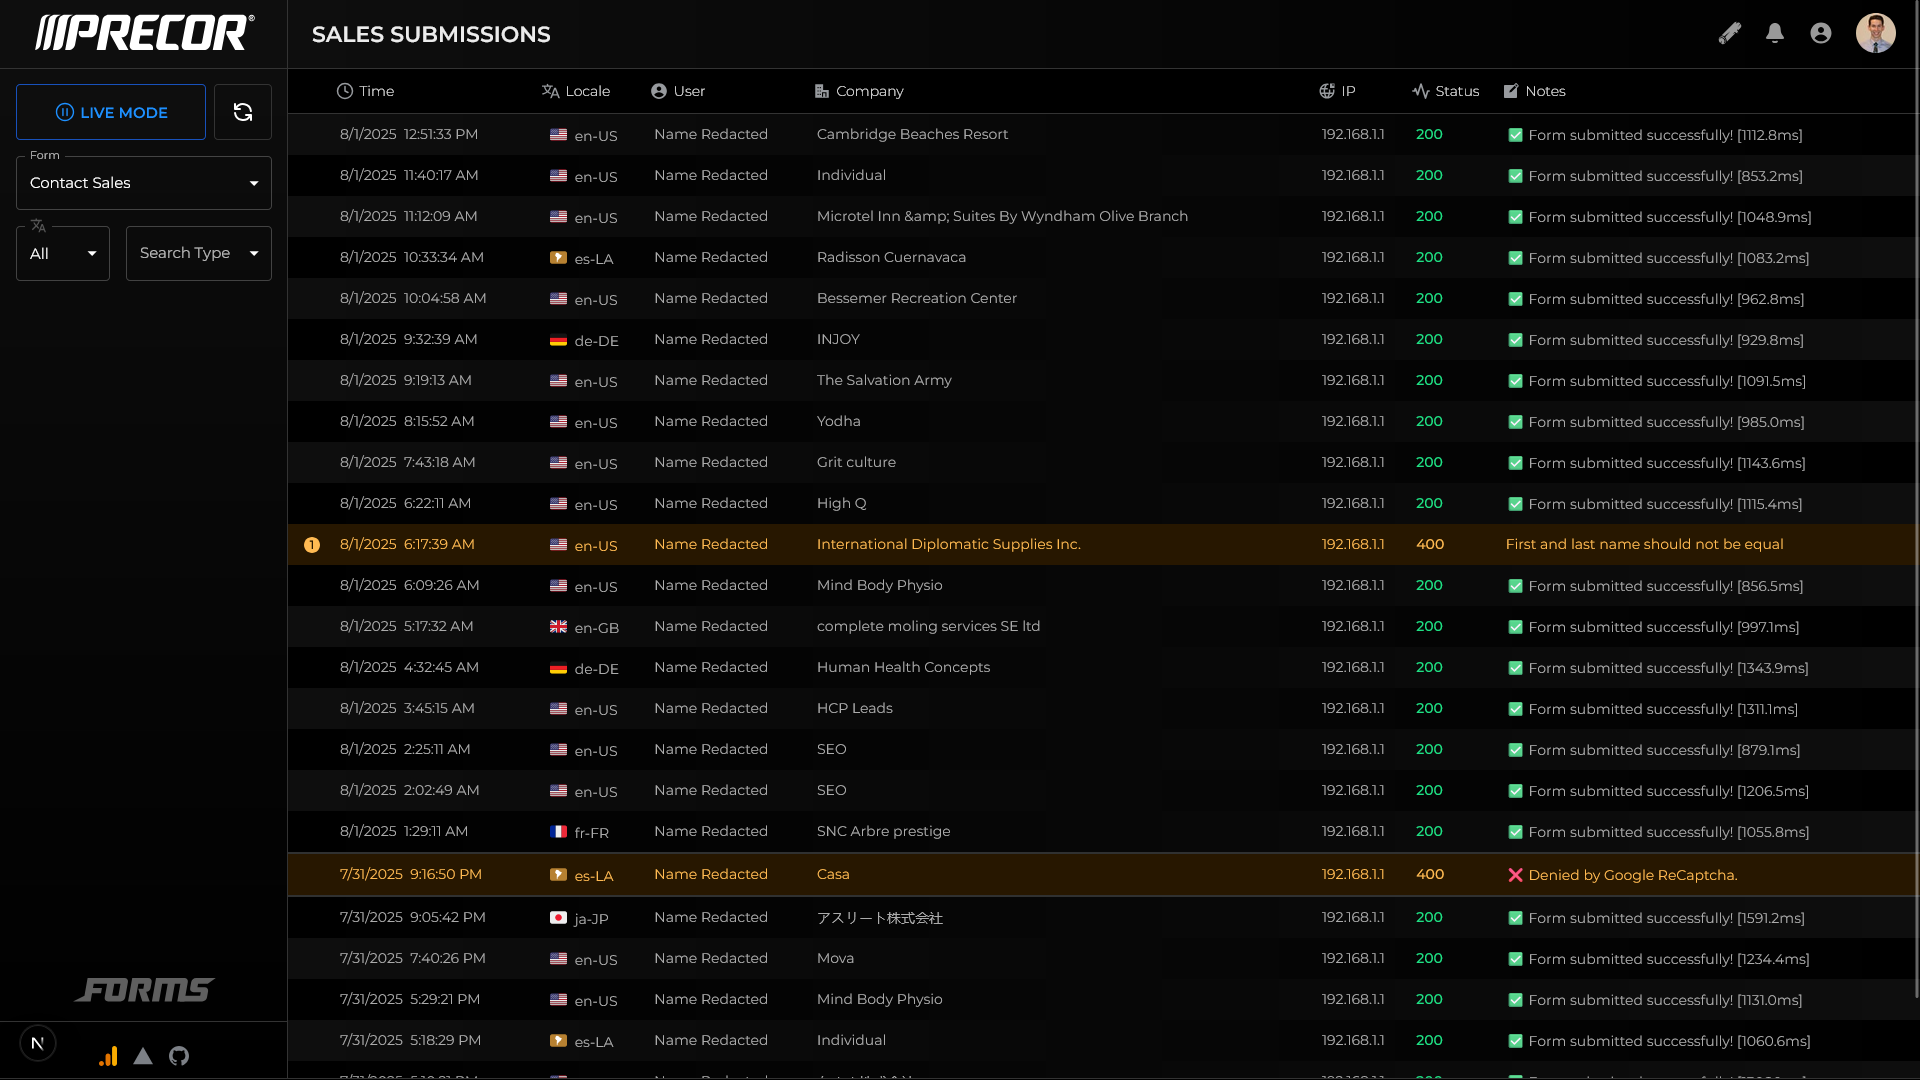Click the Next.js N circle icon
The image size is (1920, 1080).
click(x=38, y=1044)
